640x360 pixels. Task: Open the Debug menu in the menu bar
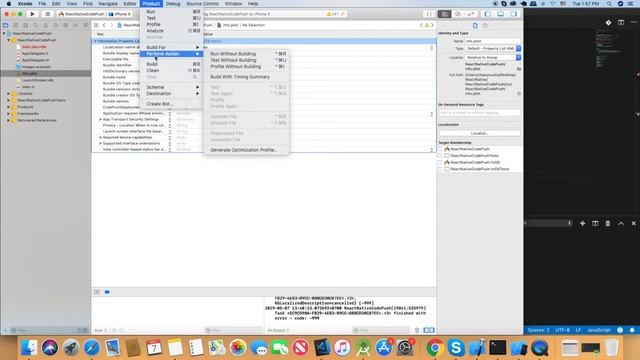point(173,4)
